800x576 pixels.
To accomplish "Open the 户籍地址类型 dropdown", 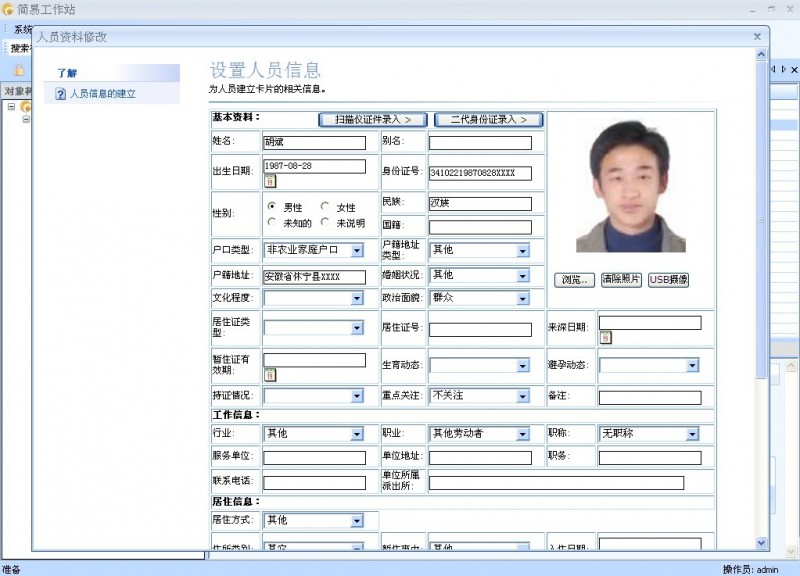I will 523,251.
